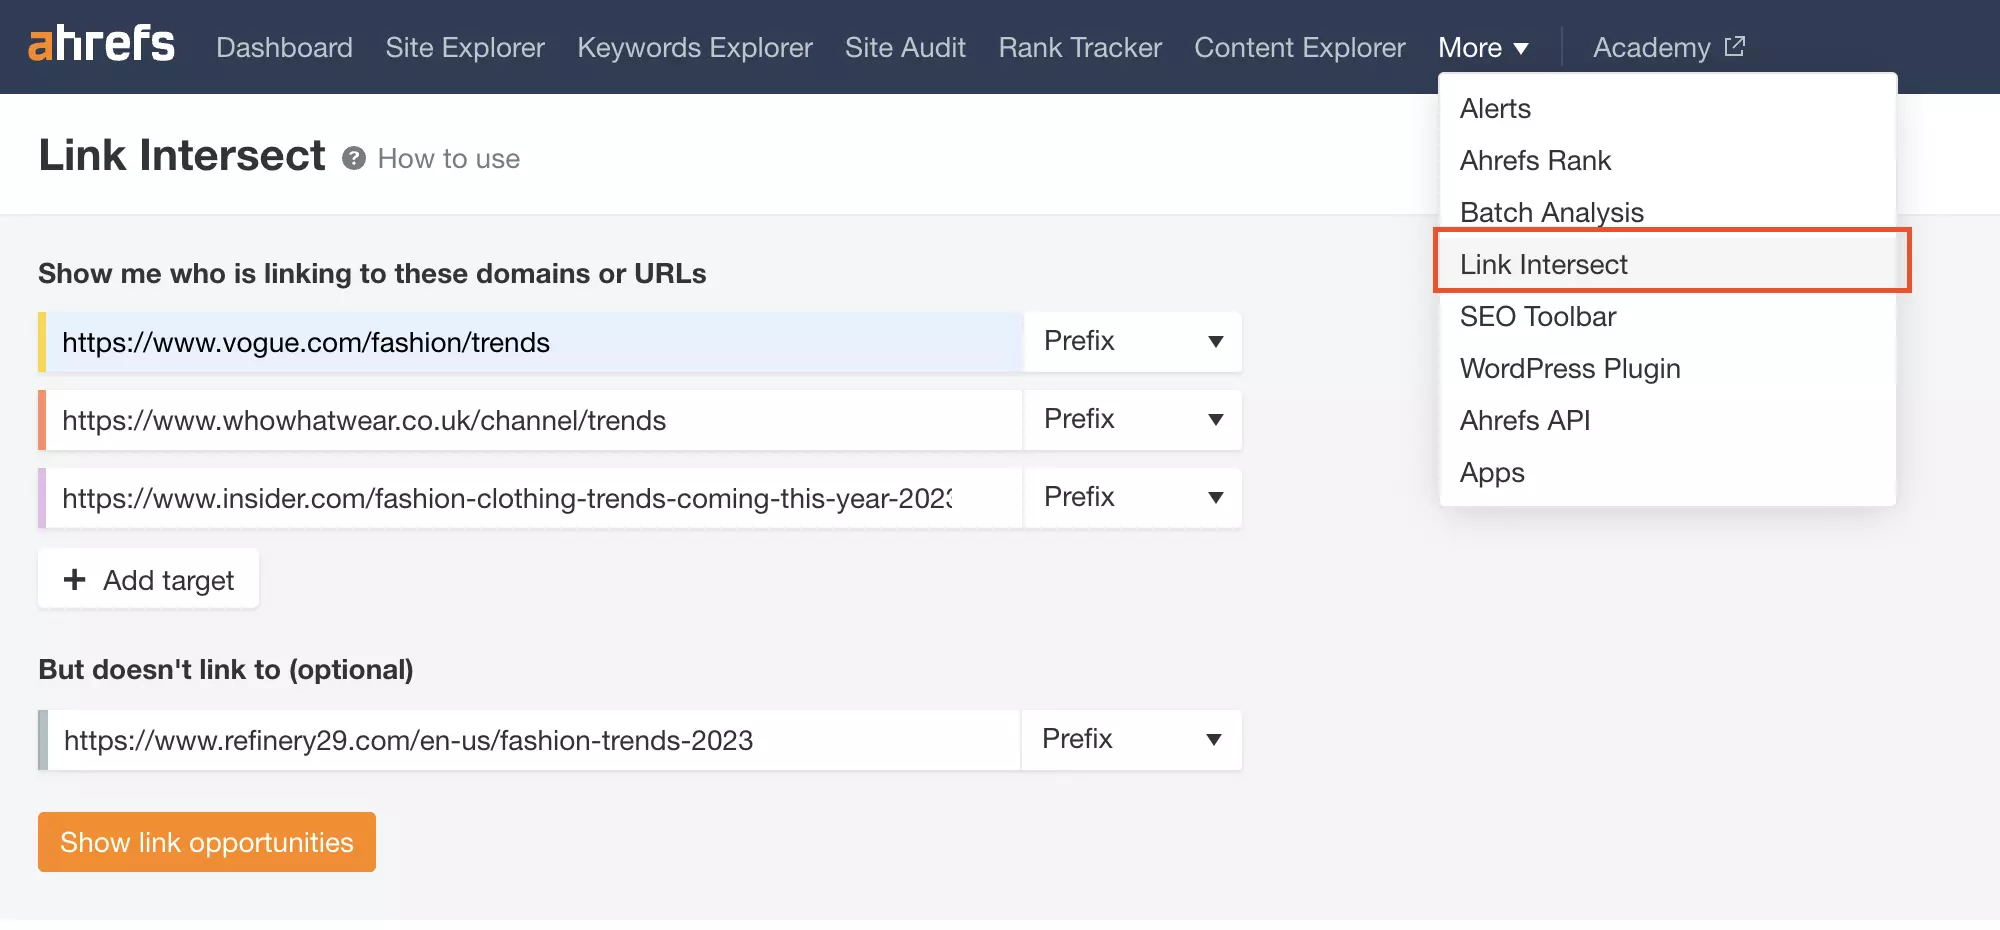Focus the whowhatwear.co.uk URL field
The height and width of the screenshot is (930, 2000).
pyautogui.click(x=534, y=420)
